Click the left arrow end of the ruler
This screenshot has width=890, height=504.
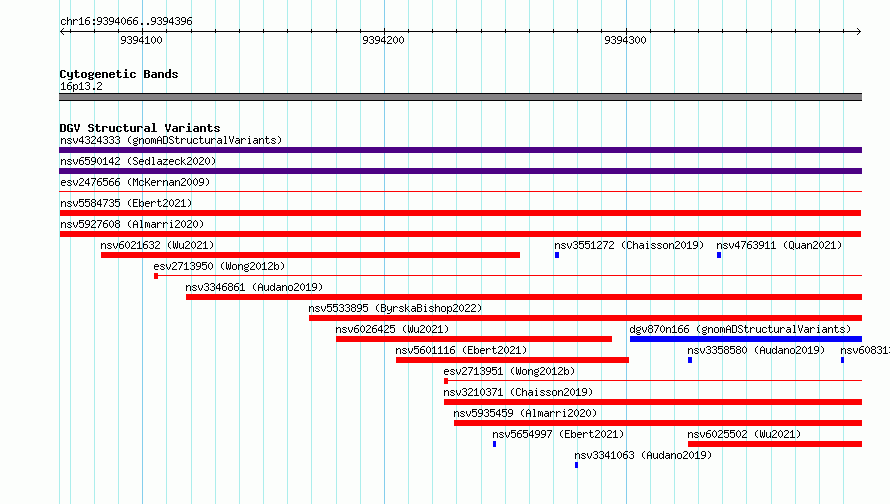62,31
